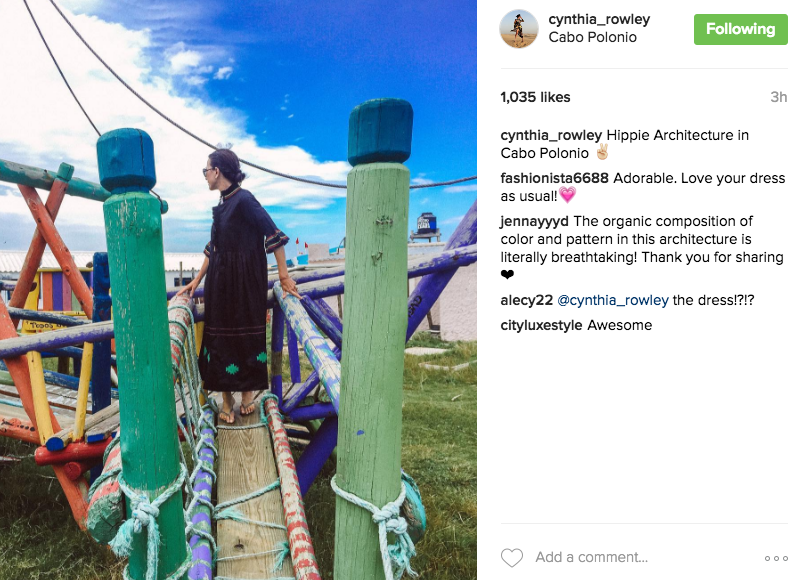Open cynthia_rowley username in the header

(x=599, y=19)
